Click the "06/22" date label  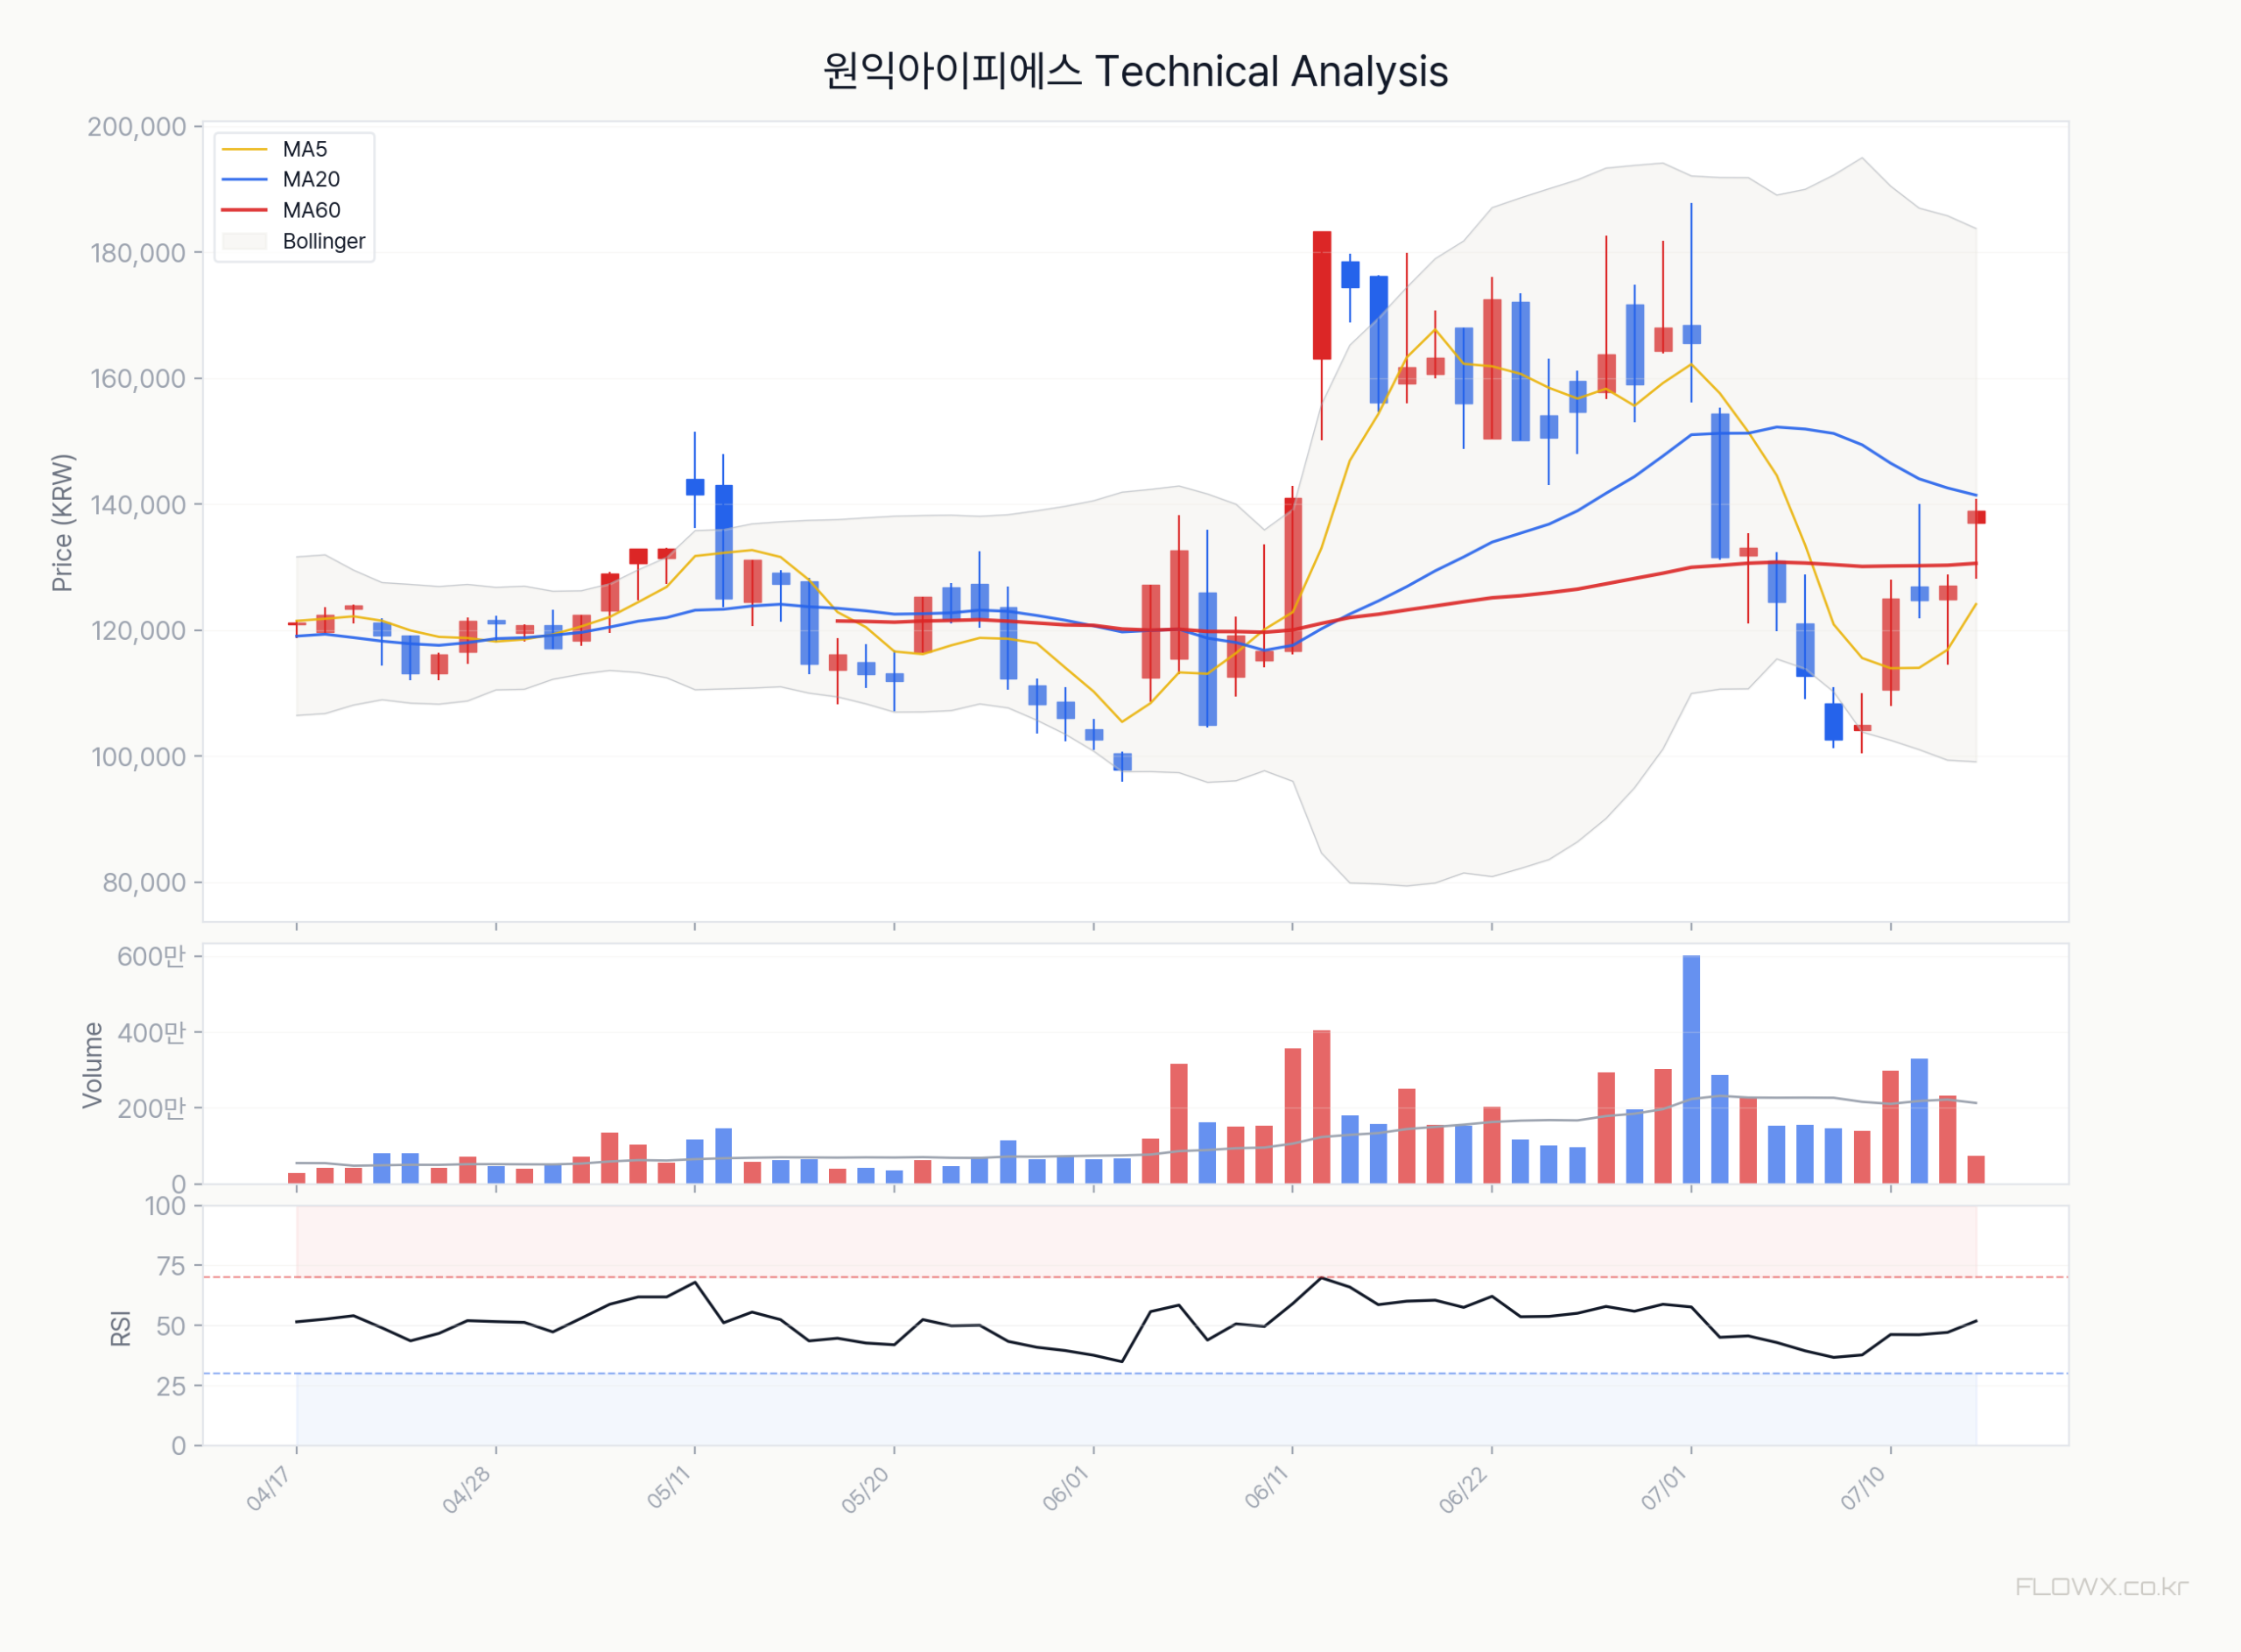coord(1464,1489)
